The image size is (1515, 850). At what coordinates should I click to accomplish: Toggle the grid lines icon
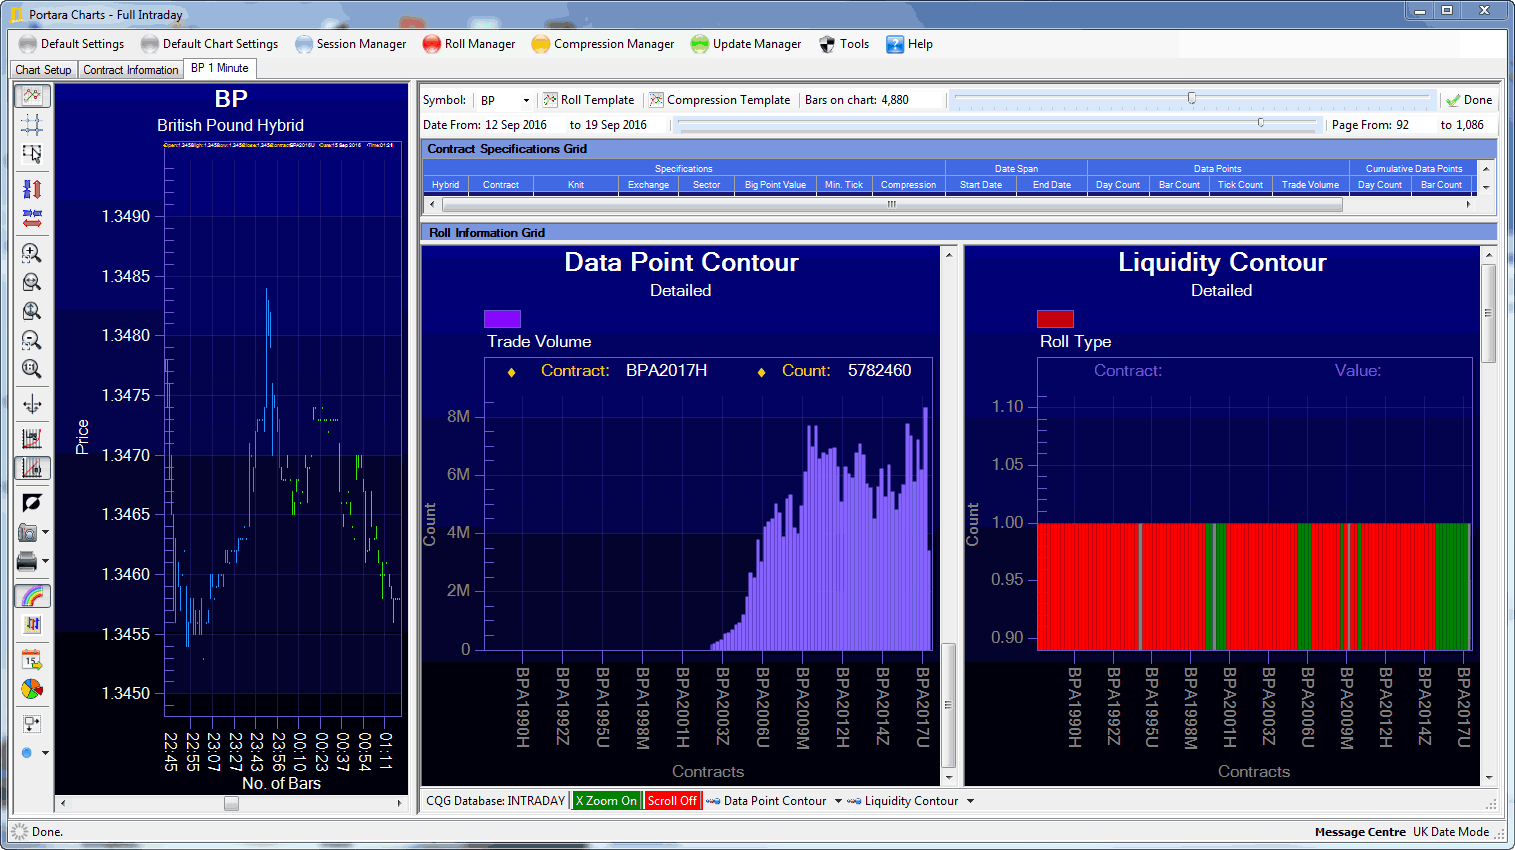32,124
